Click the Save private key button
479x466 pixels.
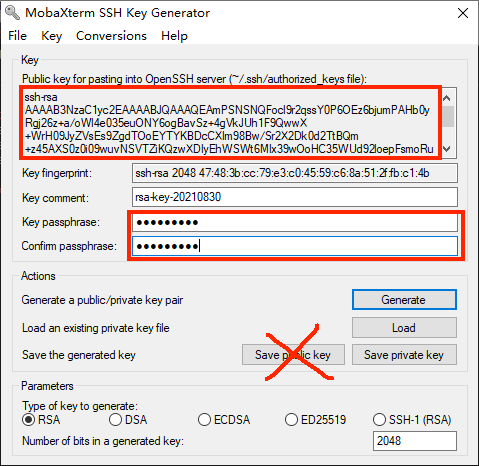tap(404, 355)
